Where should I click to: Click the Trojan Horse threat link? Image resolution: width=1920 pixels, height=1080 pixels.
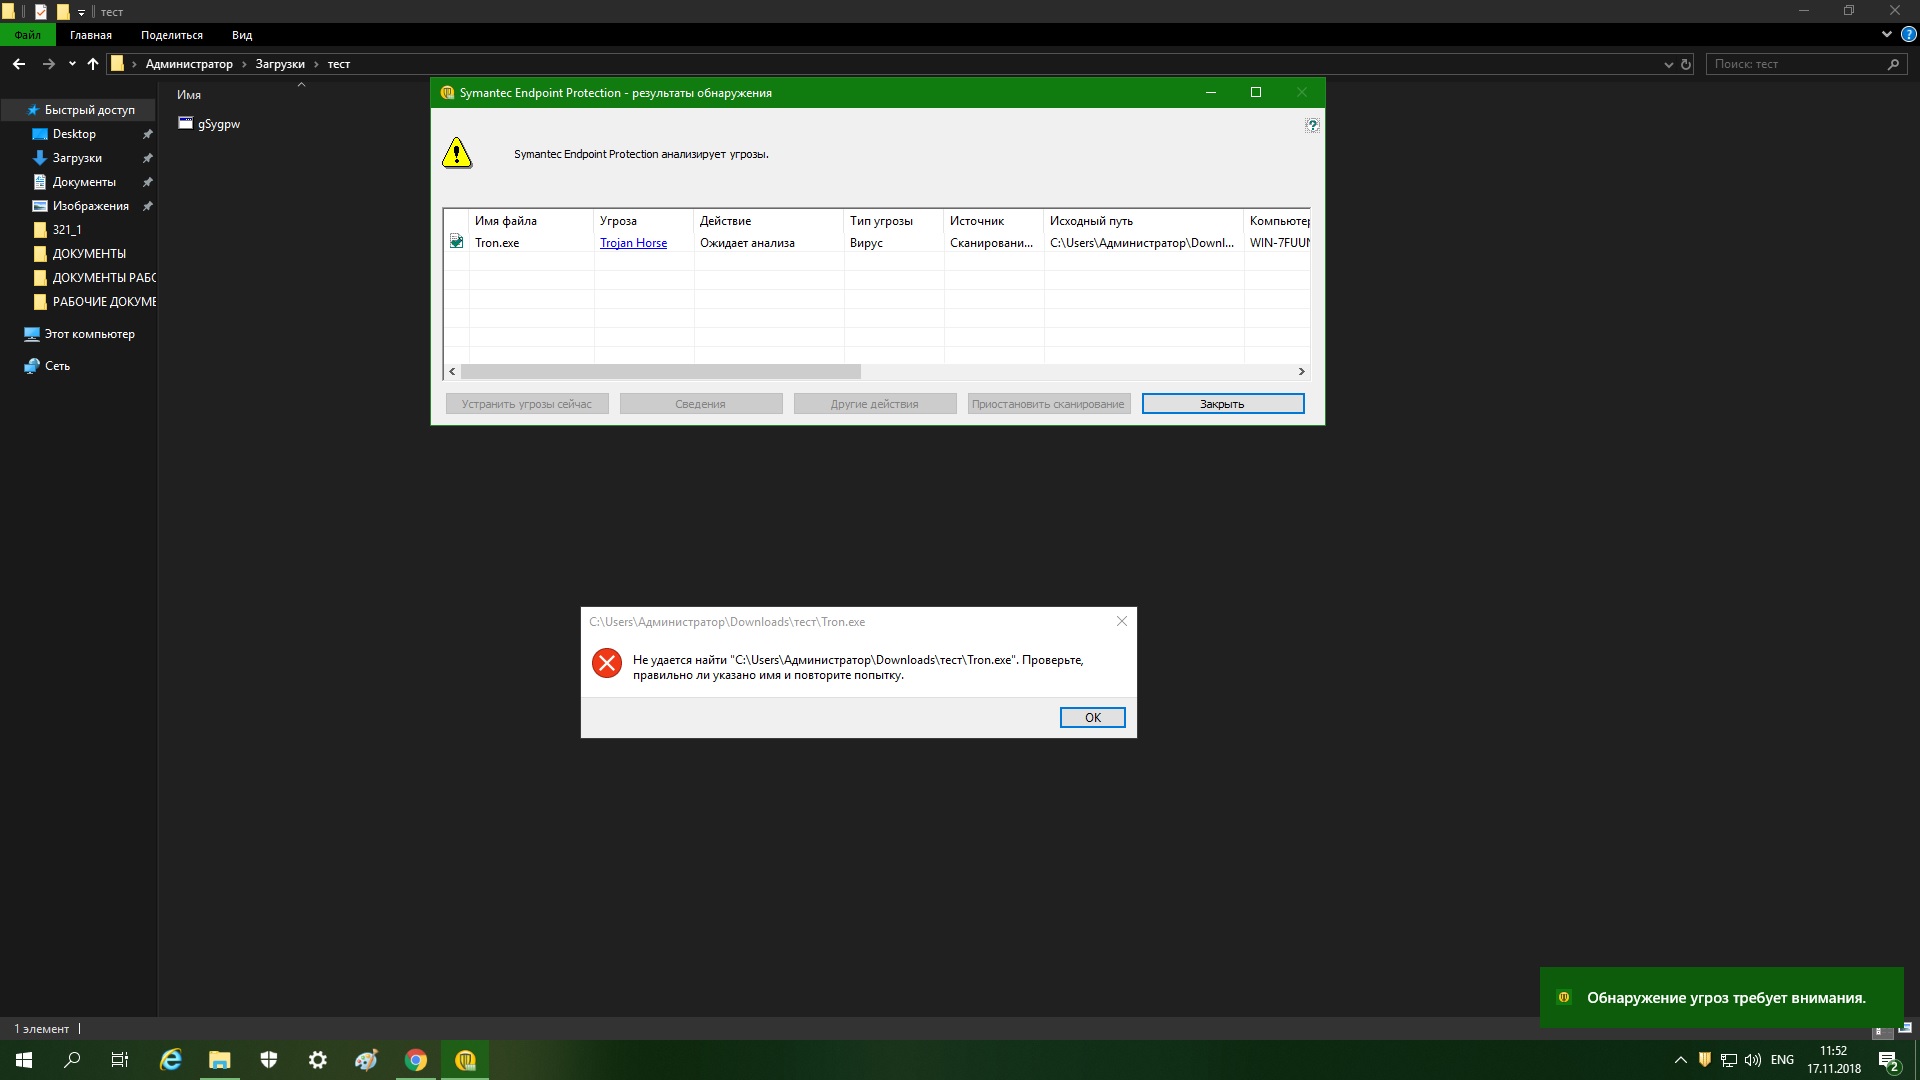pos(633,243)
